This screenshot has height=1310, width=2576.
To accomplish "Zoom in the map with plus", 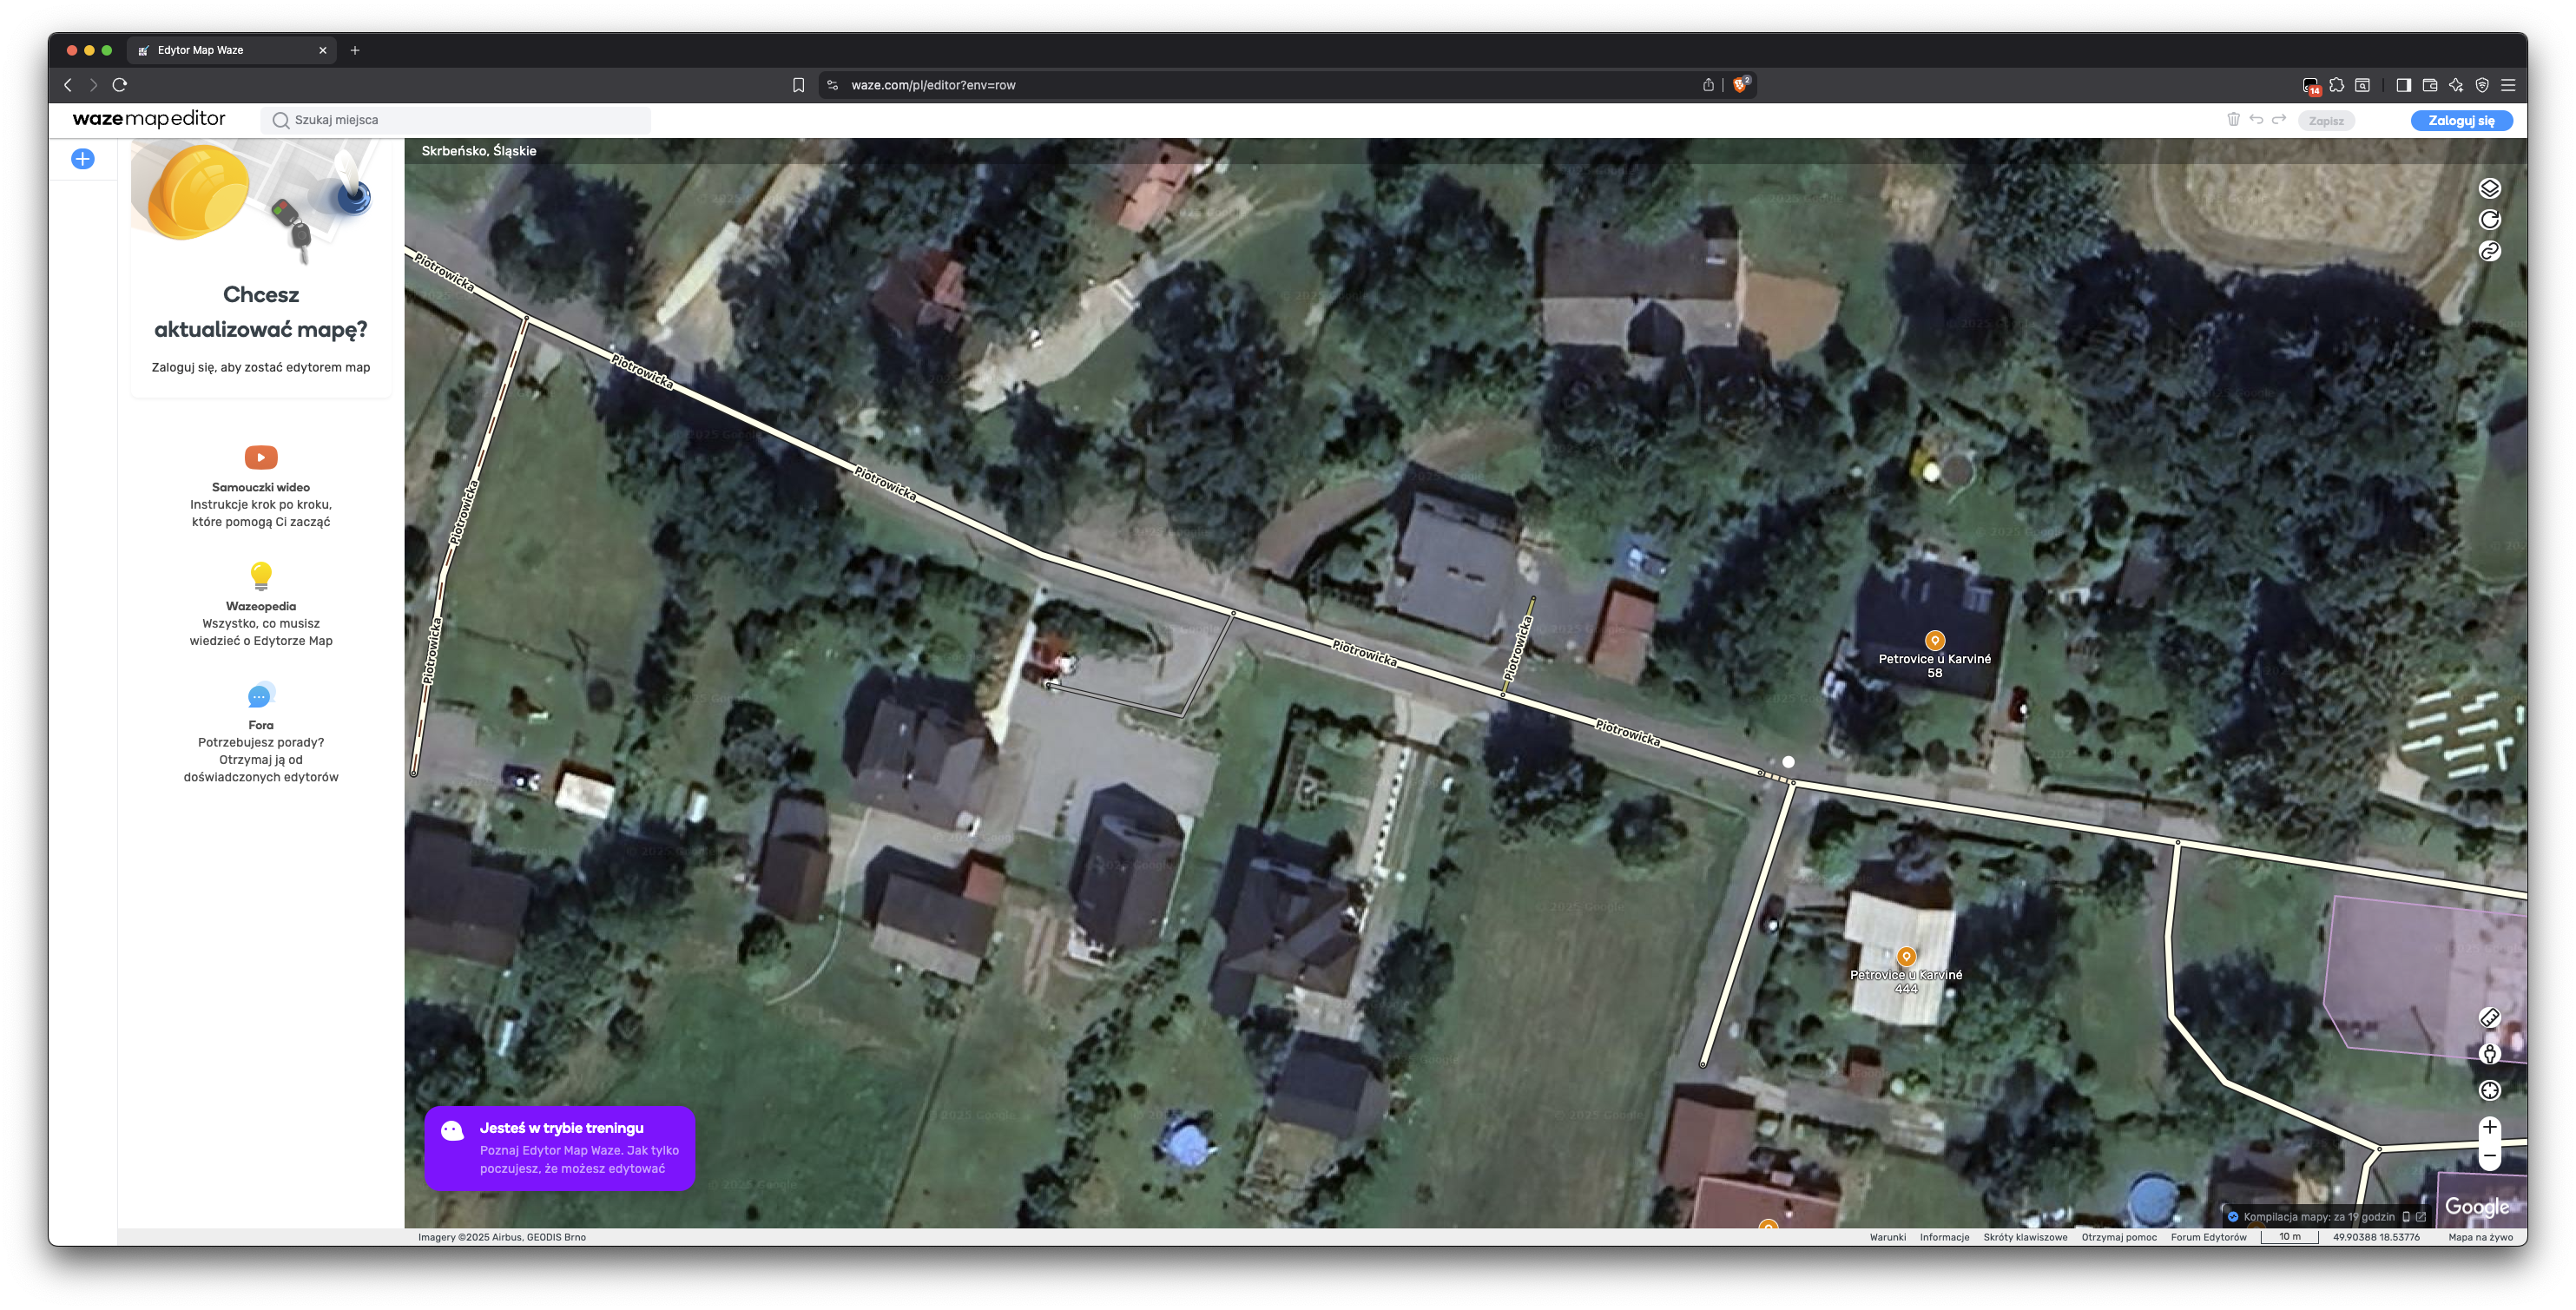I will [x=2489, y=1127].
